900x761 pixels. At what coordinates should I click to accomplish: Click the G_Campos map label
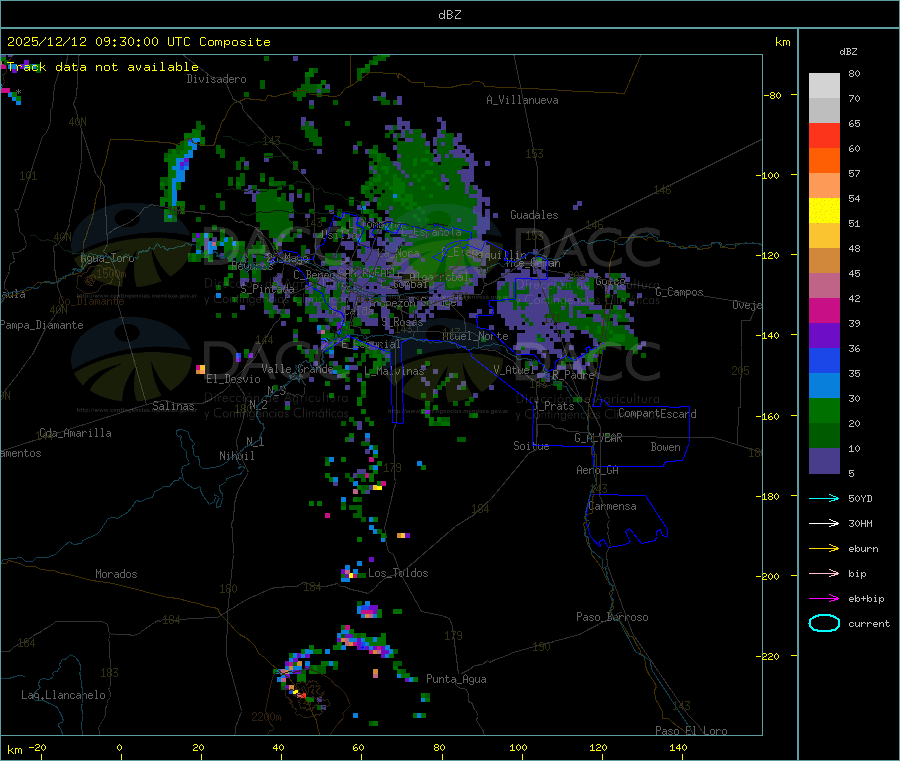click(x=679, y=292)
